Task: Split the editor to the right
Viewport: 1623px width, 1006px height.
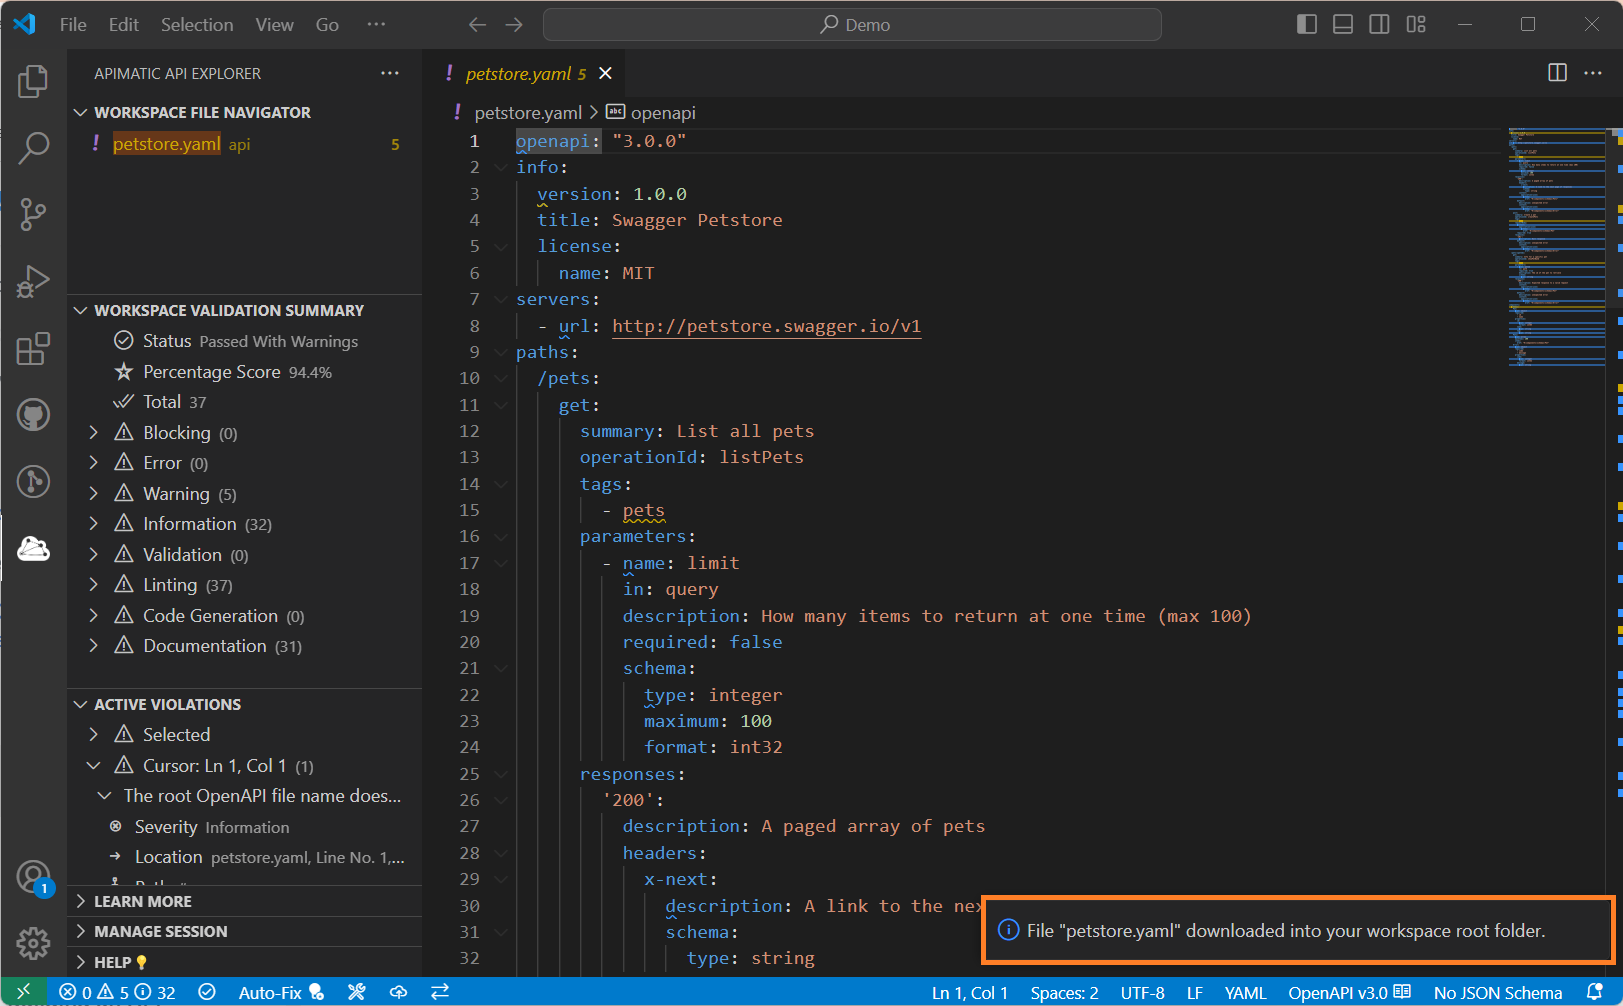Action: [x=1557, y=73]
